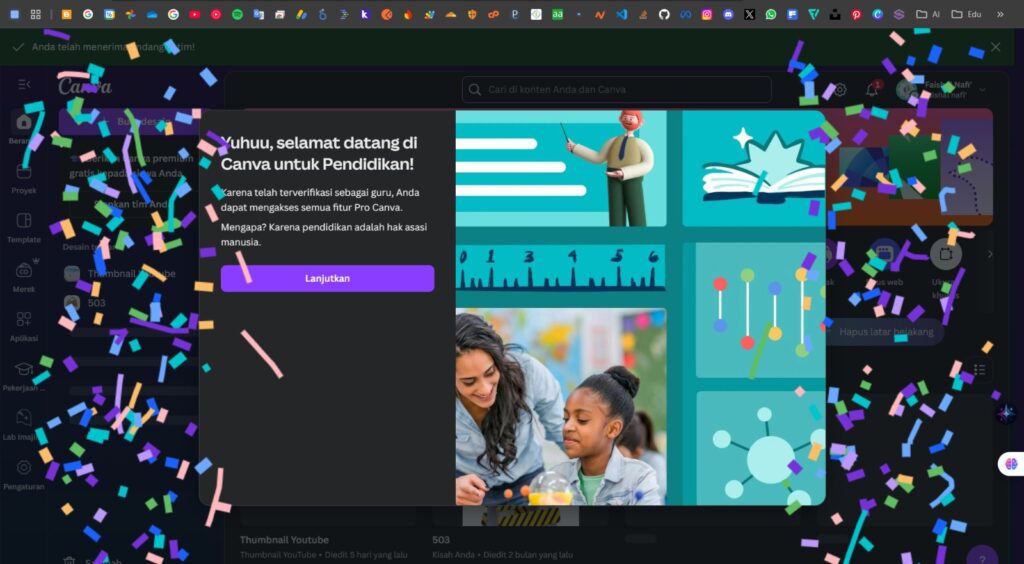Open the X (Twitter) bookmark
This screenshot has height=564, width=1024.
tap(750, 14)
